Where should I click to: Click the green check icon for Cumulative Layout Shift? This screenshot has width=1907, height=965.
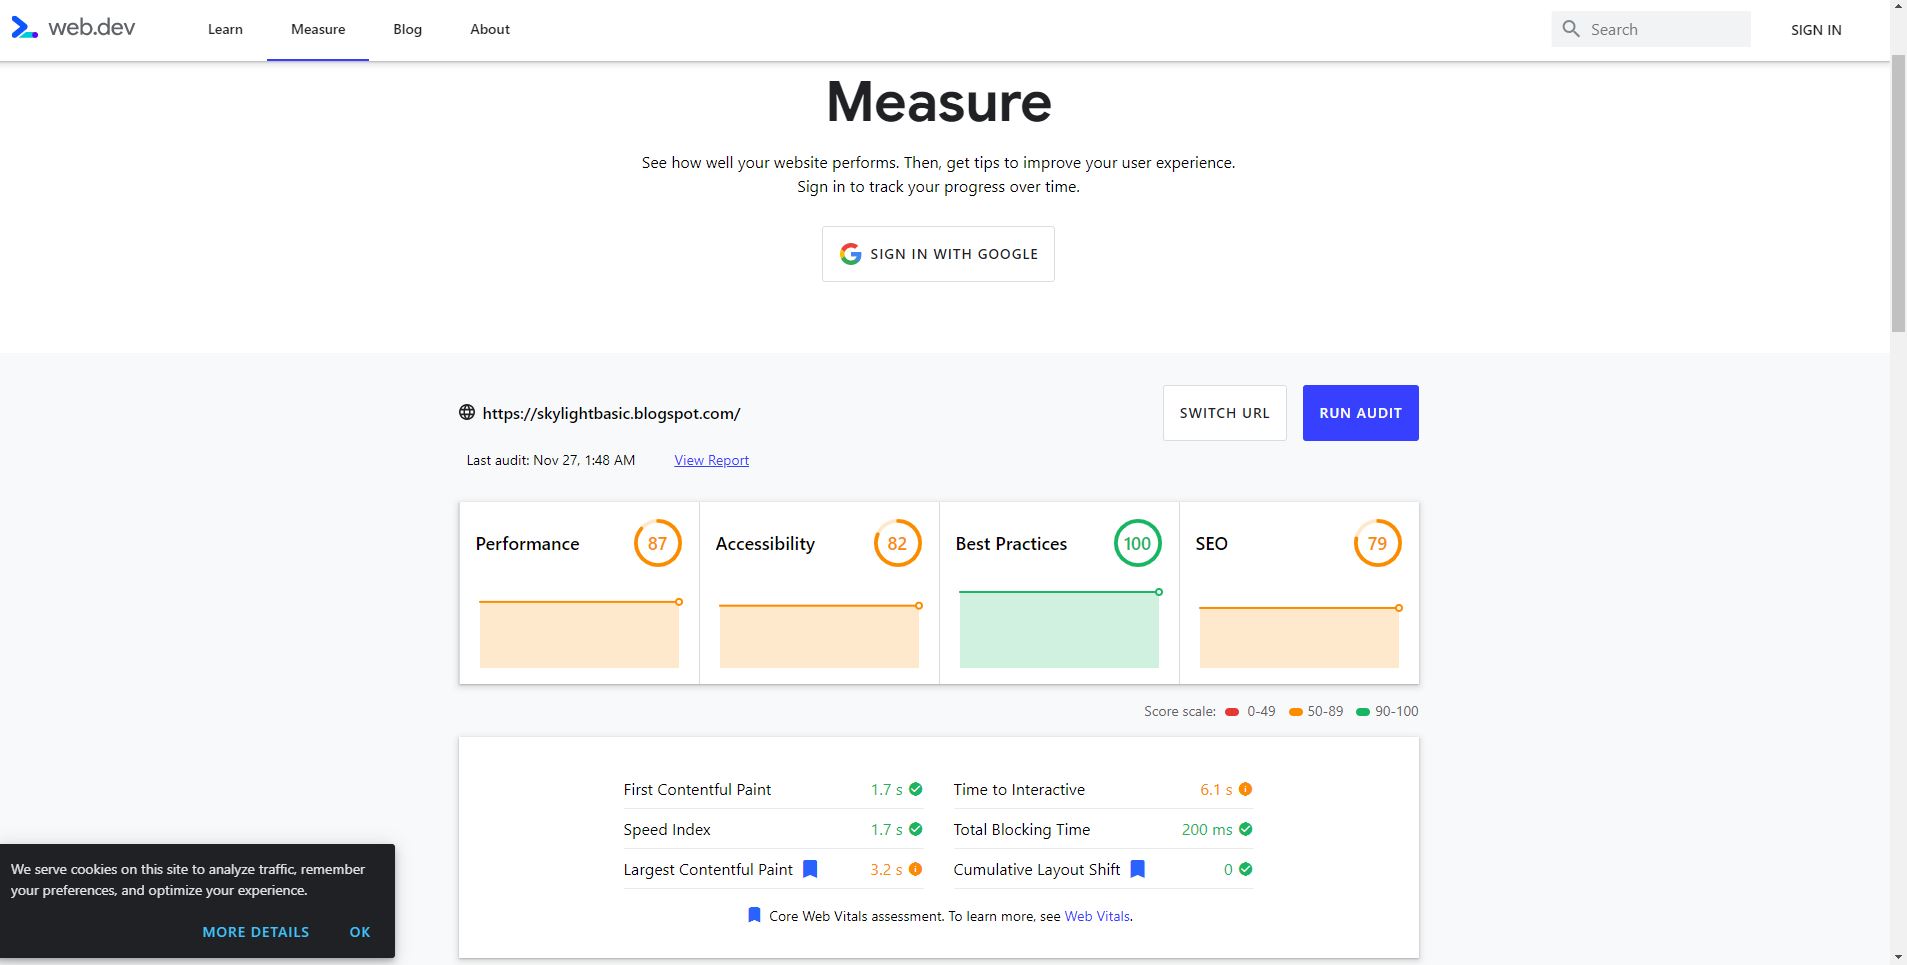(1246, 869)
